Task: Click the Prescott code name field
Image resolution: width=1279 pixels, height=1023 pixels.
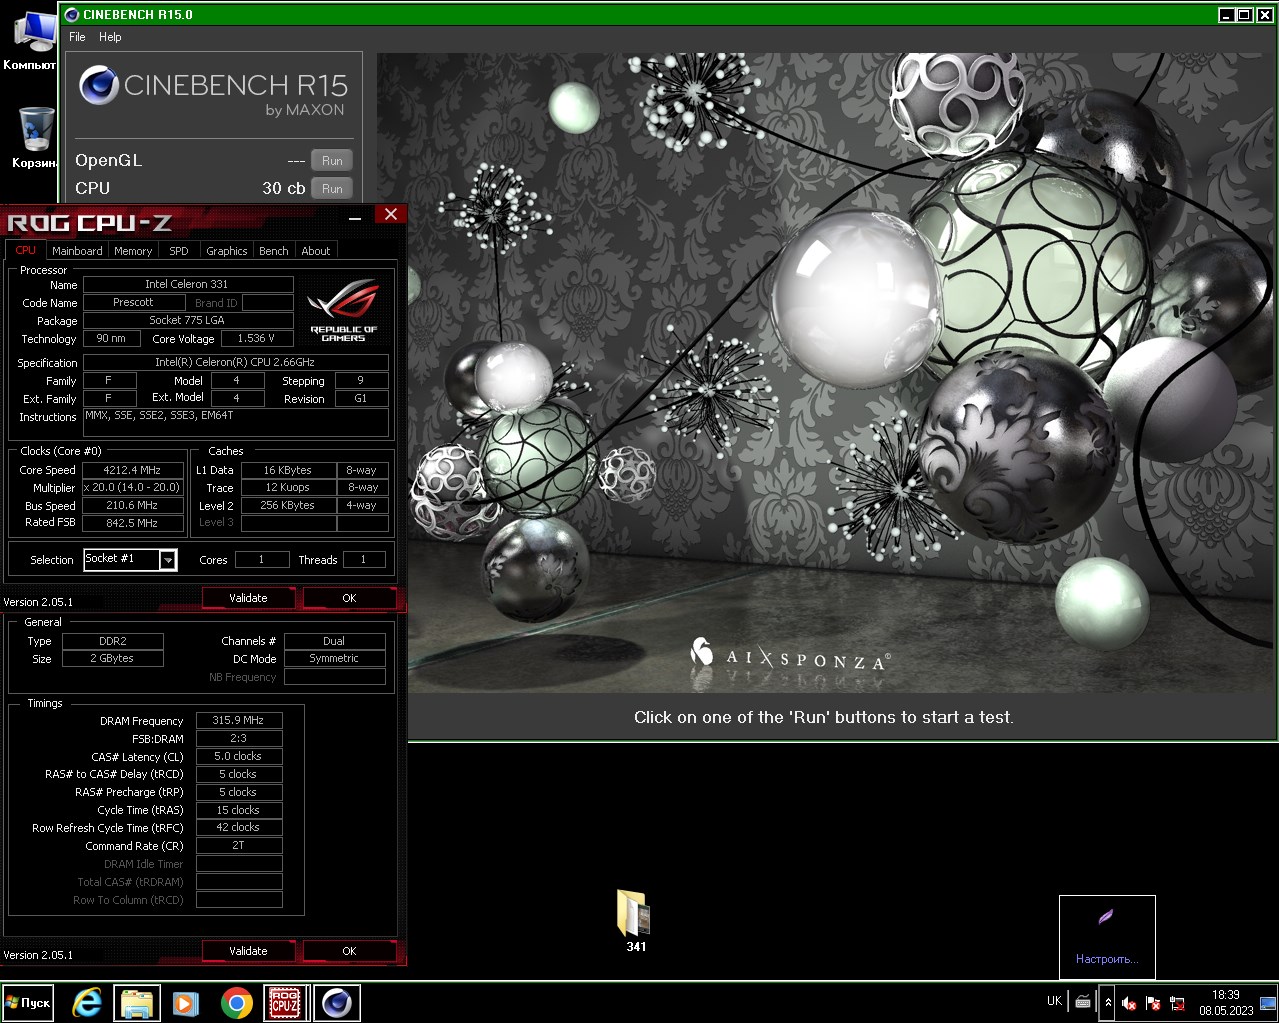Action: [133, 302]
